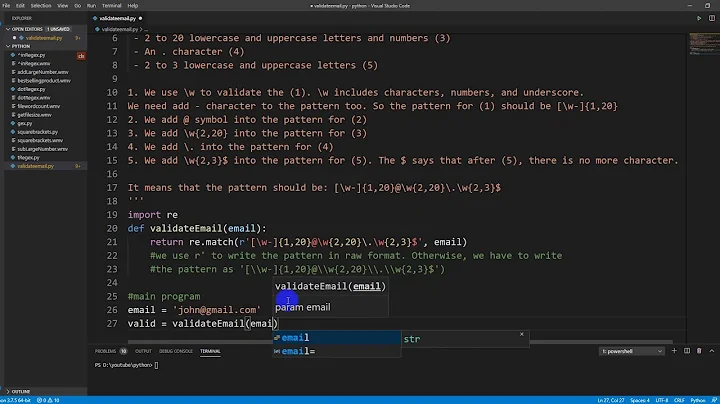Run the Python file with play icon

699,18
